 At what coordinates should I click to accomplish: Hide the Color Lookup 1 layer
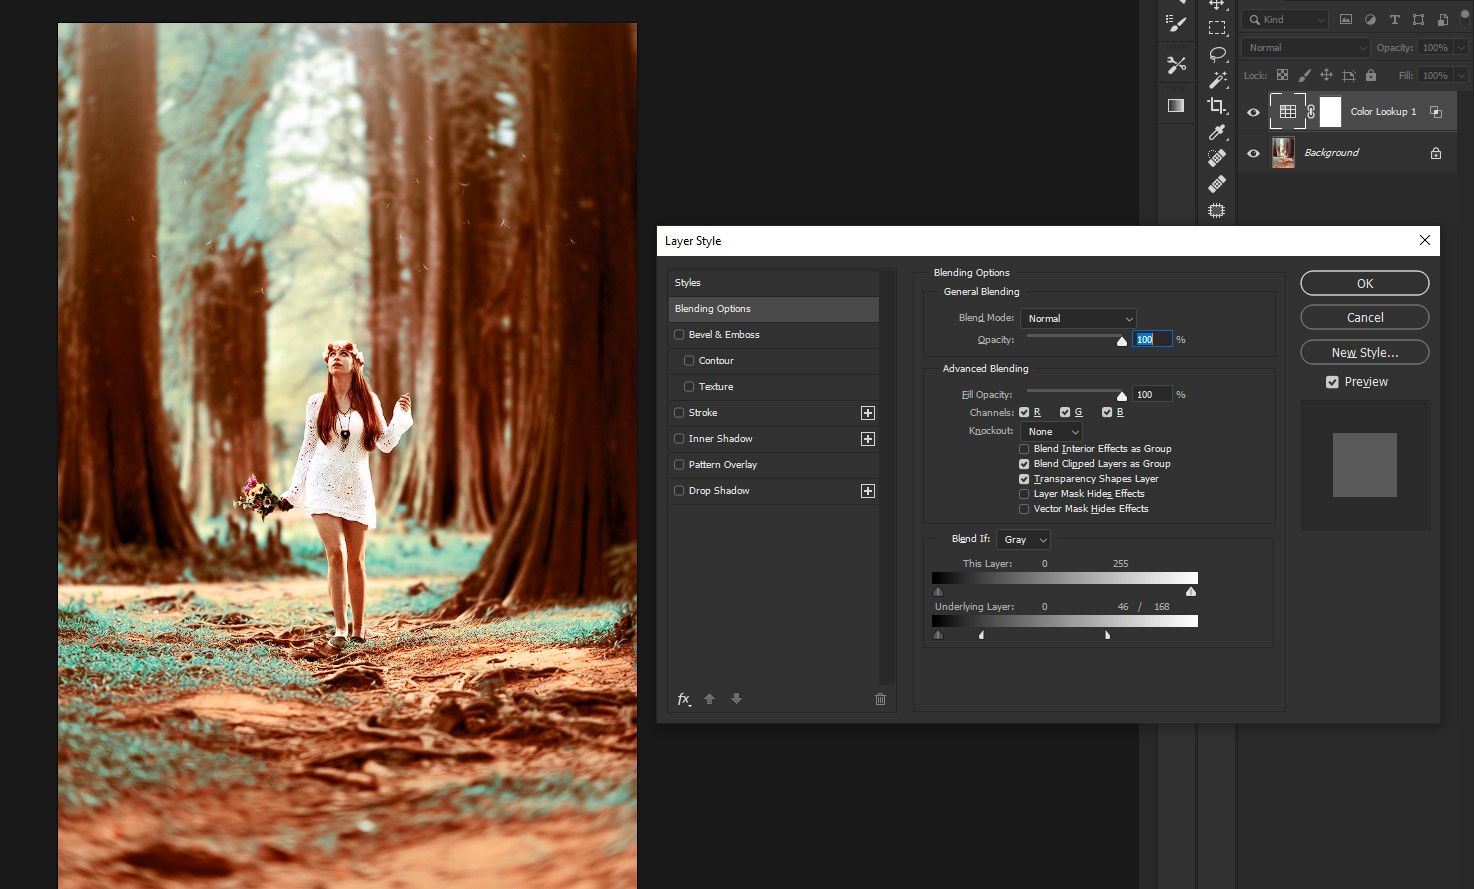pyautogui.click(x=1253, y=112)
